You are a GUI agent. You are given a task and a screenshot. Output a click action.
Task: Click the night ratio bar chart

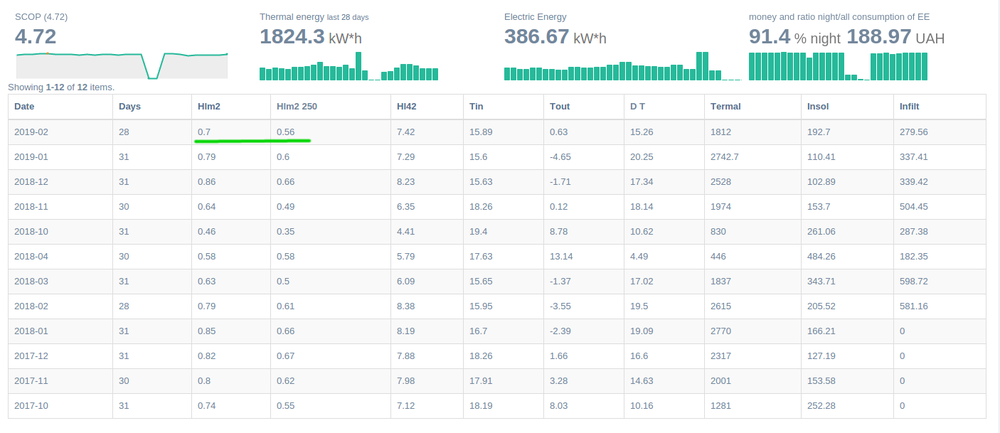838,66
